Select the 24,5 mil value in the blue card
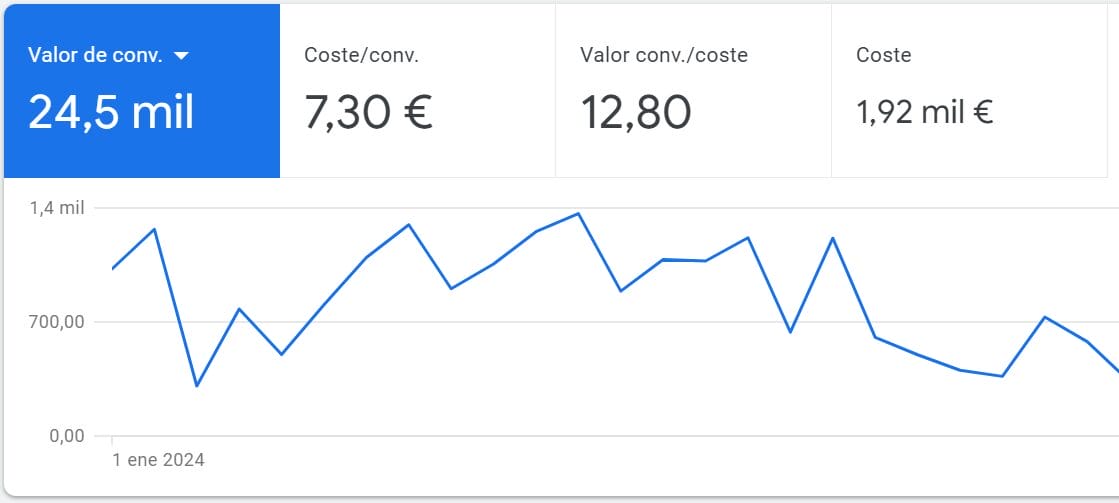The height and width of the screenshot is (503, 1119). click(111, 112)
